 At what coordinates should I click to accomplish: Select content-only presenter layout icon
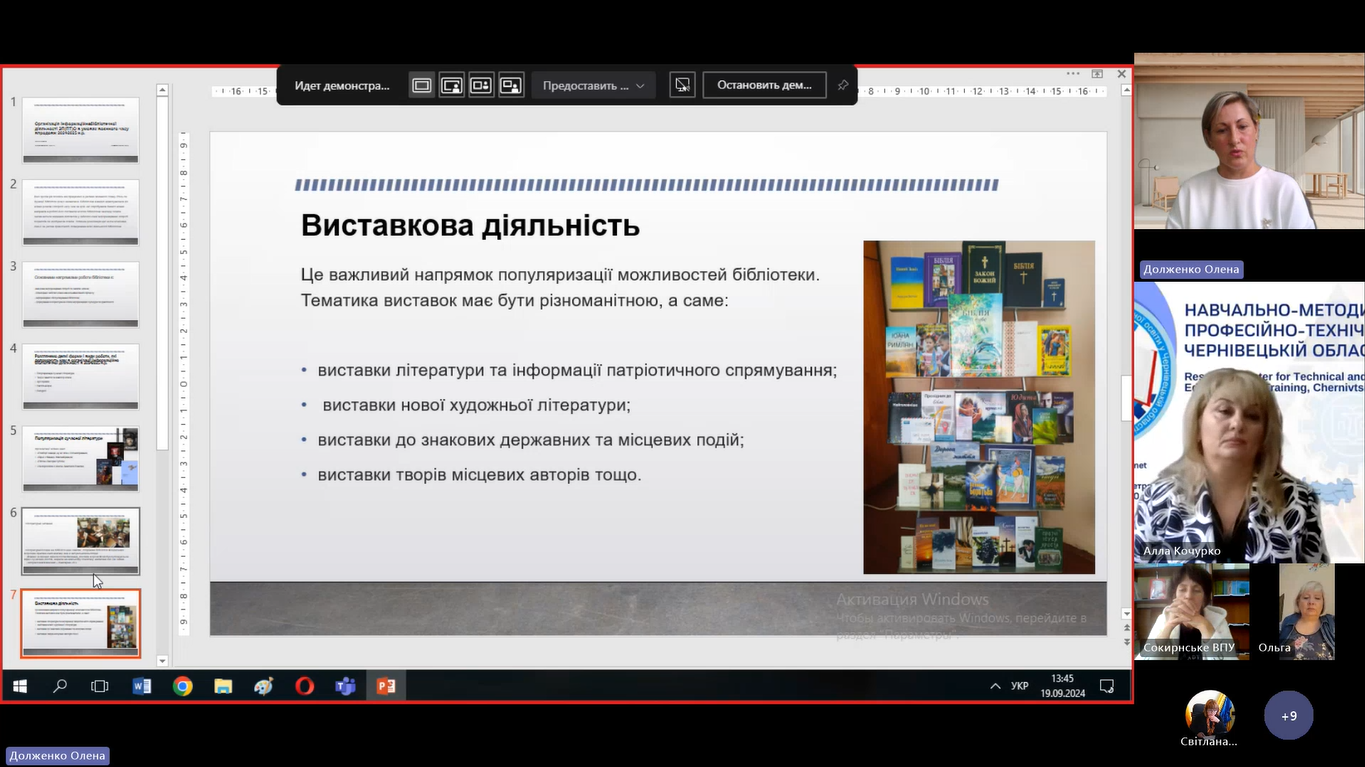tap(422, 86)
